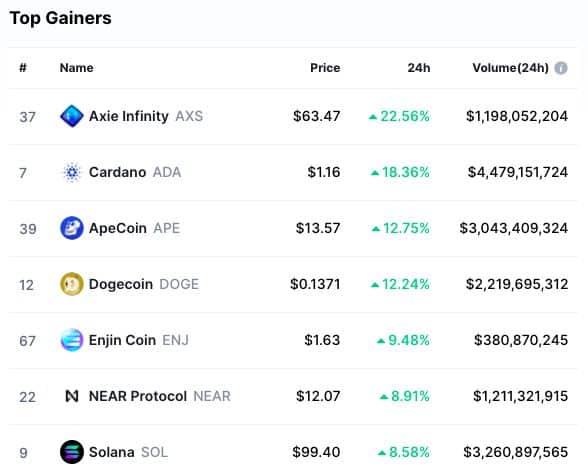The height and width of the screenshot is (471, 588).
Task: Sort the table by Price column
Action: pos(325,68)
